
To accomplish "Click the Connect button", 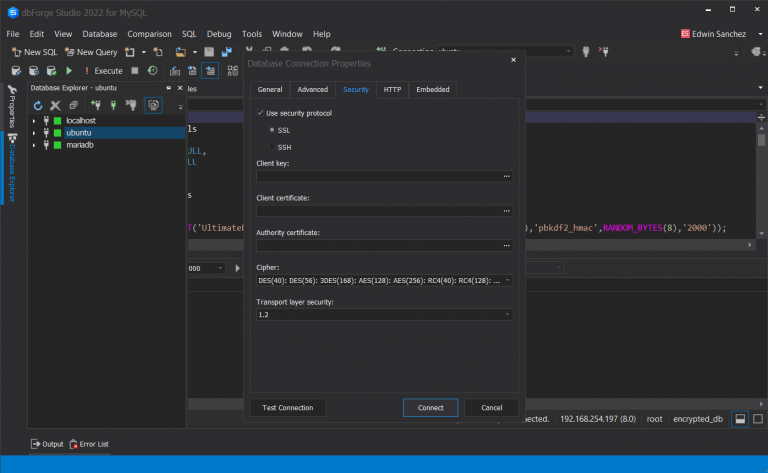I will 431,408.
